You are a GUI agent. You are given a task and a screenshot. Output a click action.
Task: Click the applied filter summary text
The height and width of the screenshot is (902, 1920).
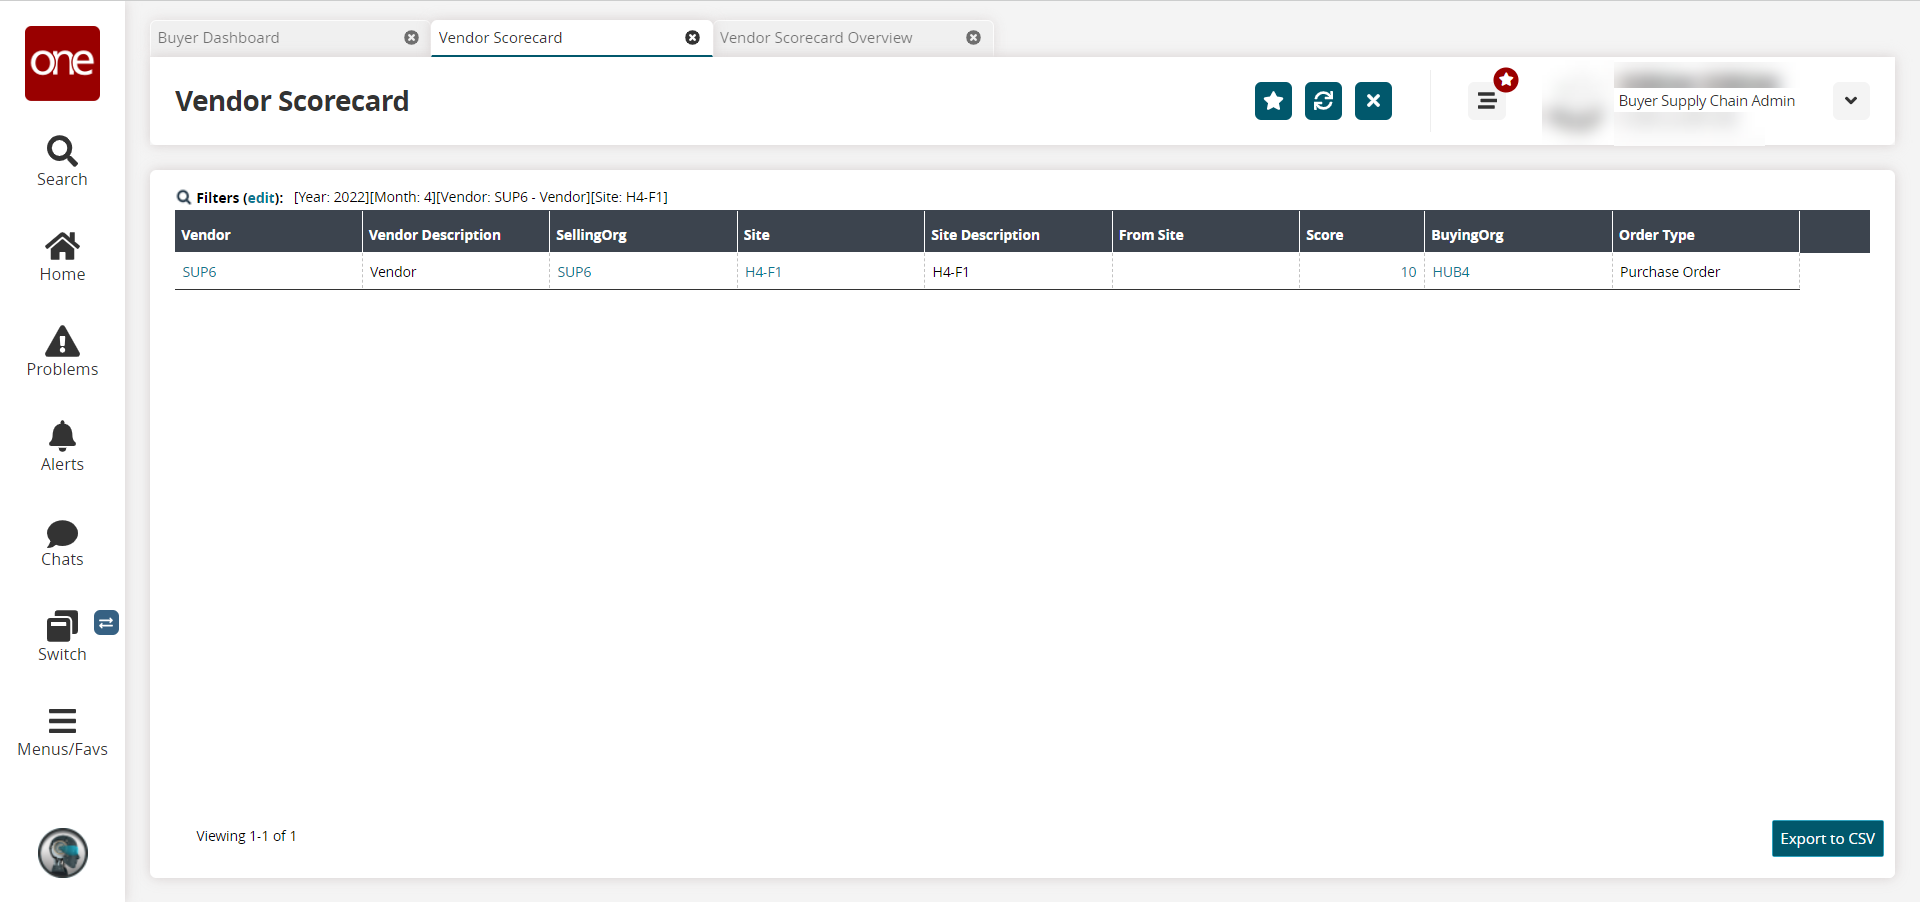pos(481,198)
